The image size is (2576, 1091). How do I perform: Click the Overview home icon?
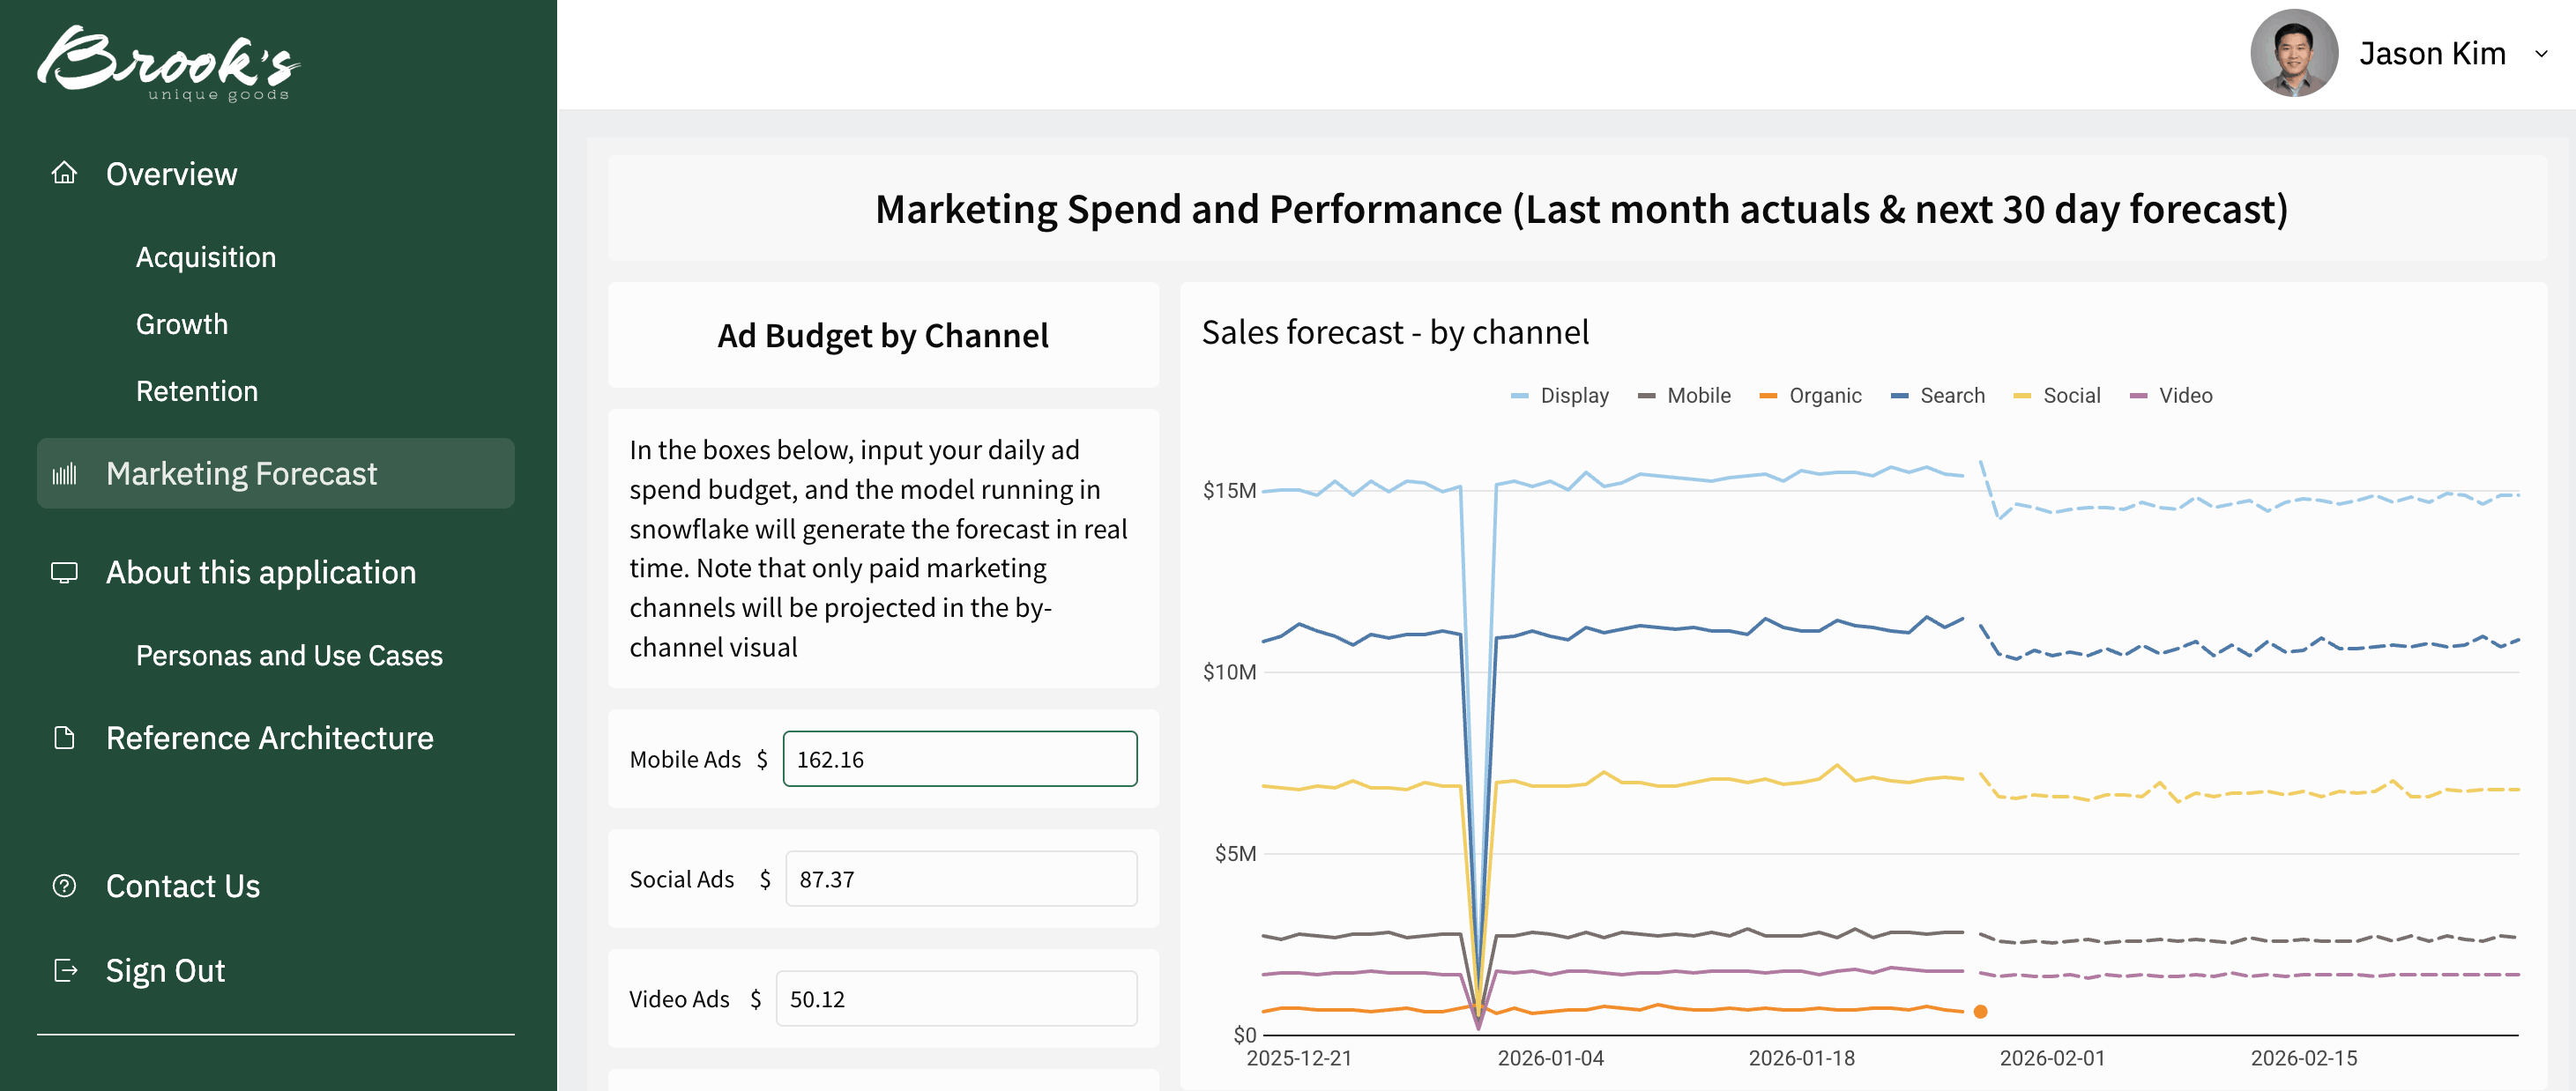coord(64,173)
